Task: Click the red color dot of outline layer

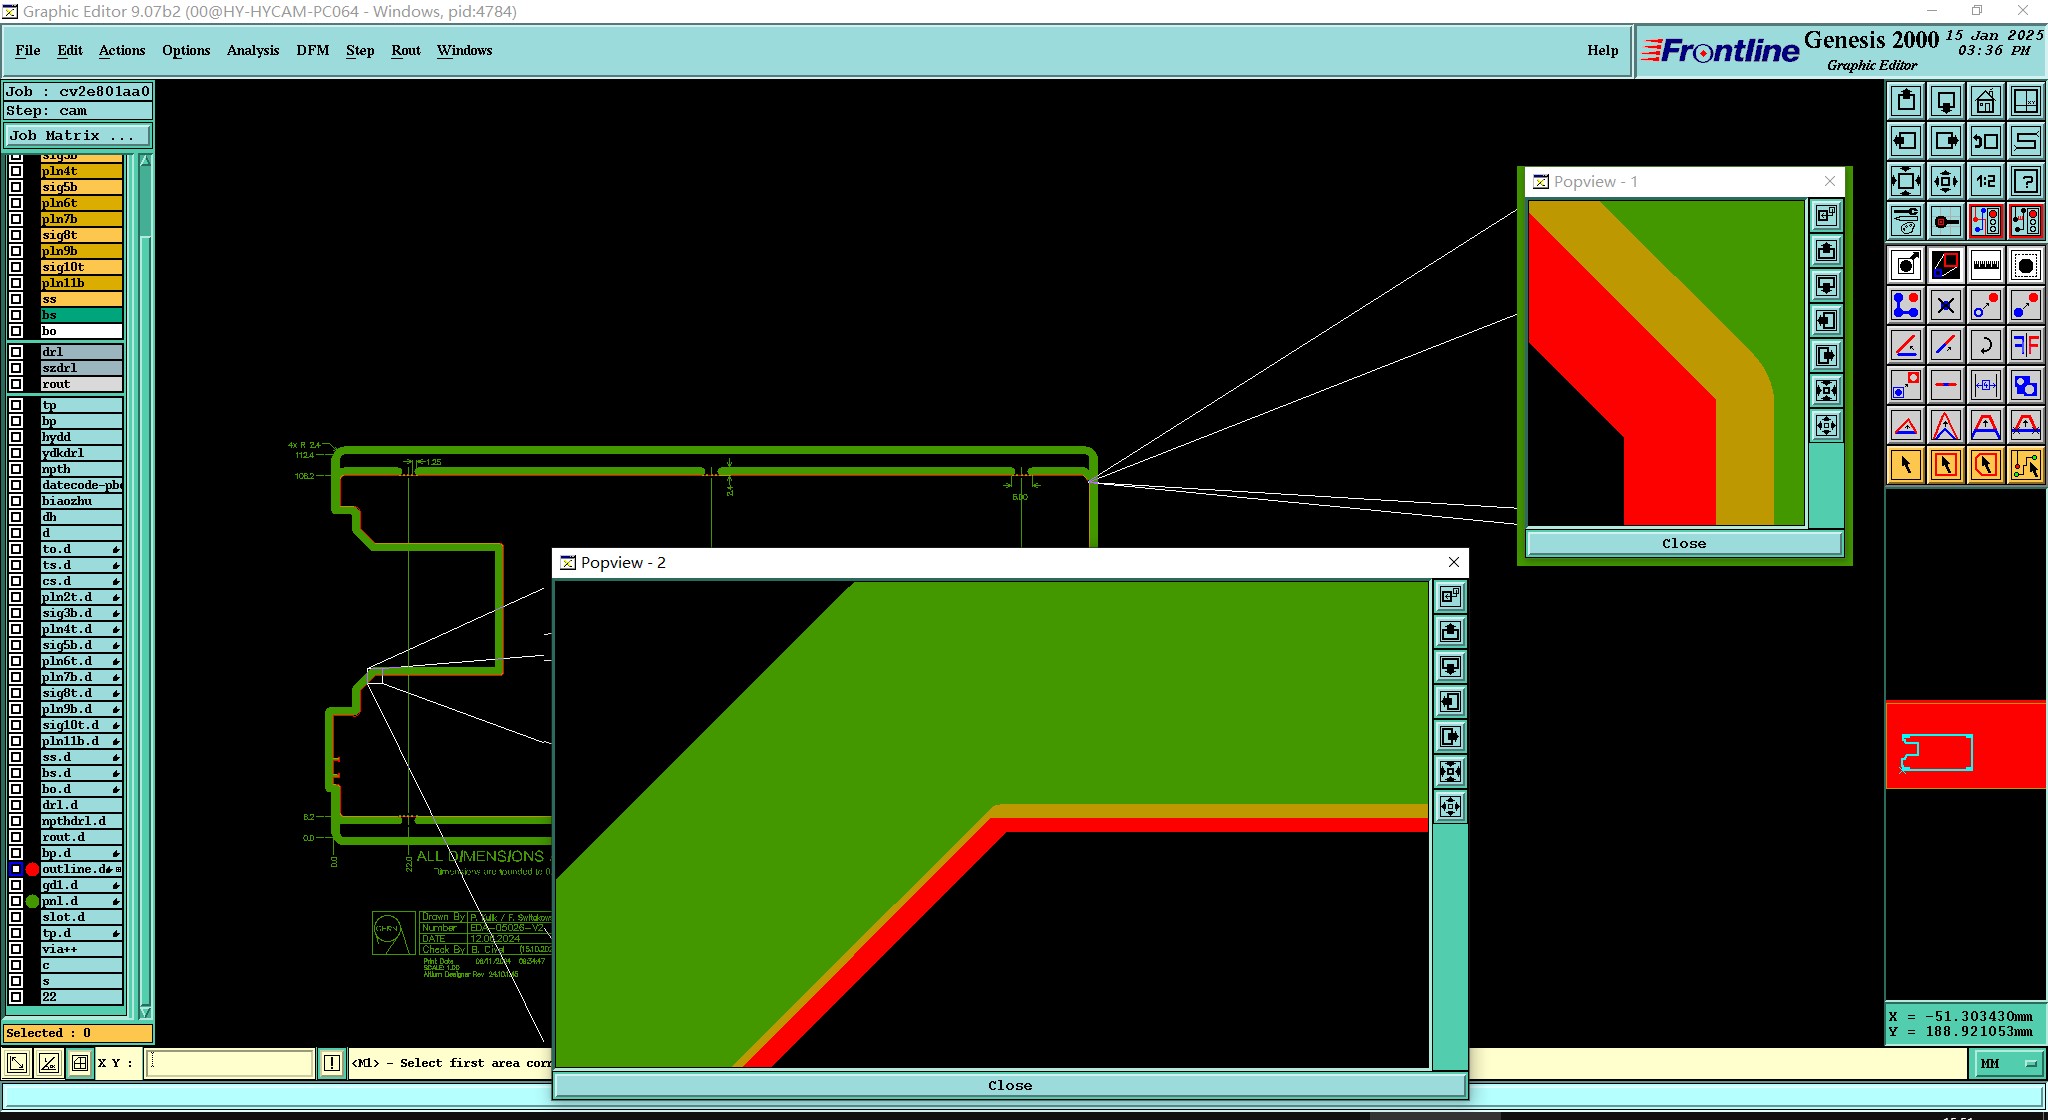Action: pos(32,869)
